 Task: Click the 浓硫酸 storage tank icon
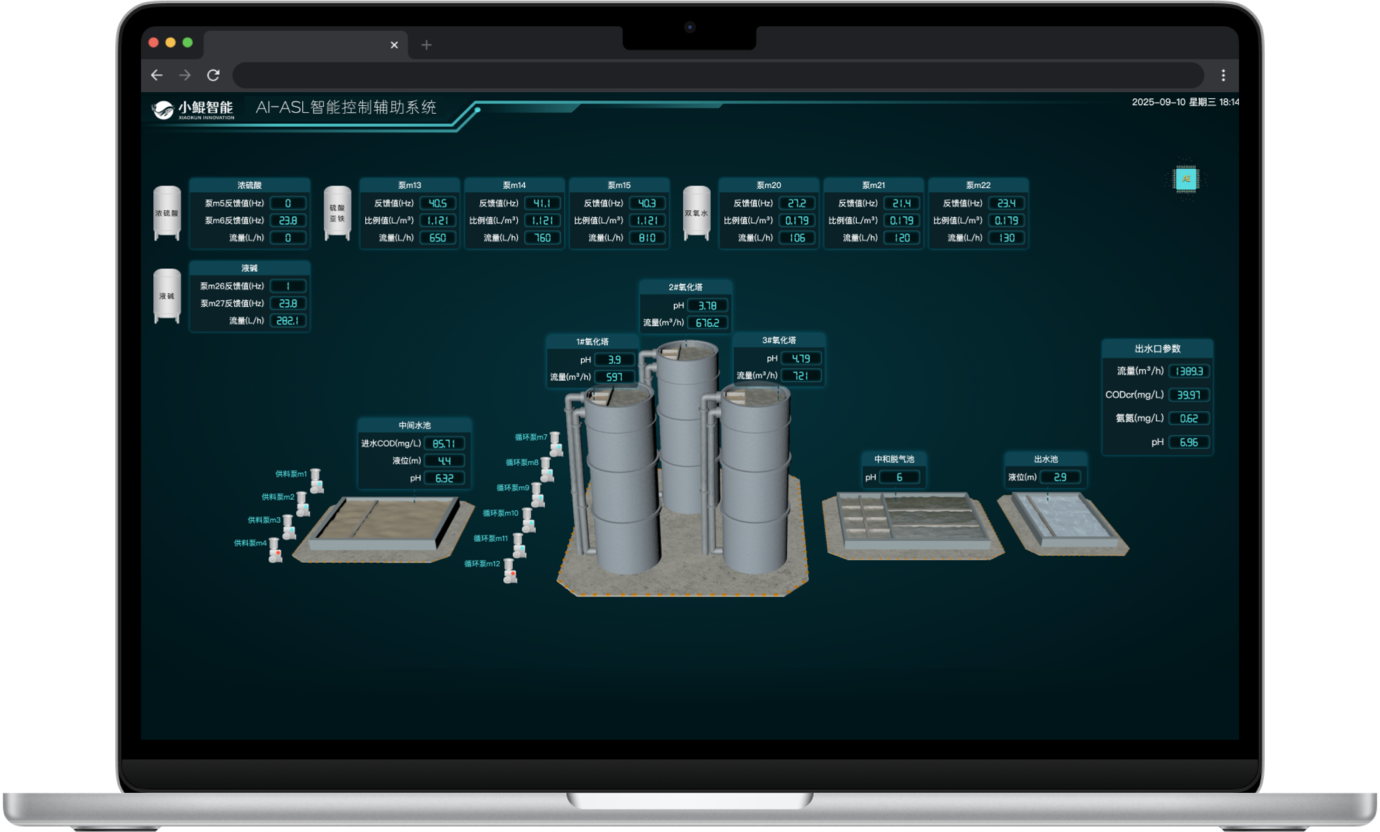pyautogui.click(x=167, y=213)
